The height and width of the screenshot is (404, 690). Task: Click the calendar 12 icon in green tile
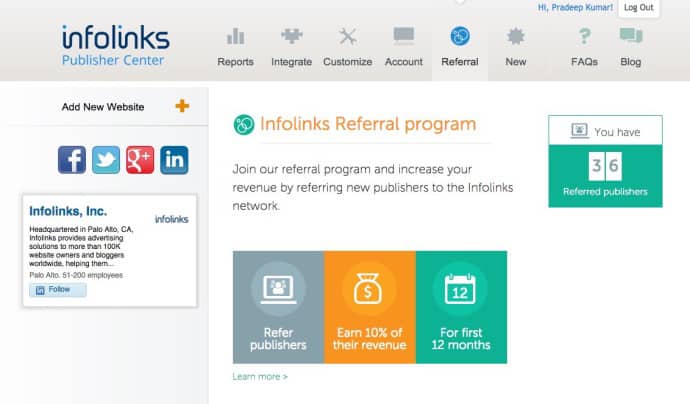click(460, 289)
